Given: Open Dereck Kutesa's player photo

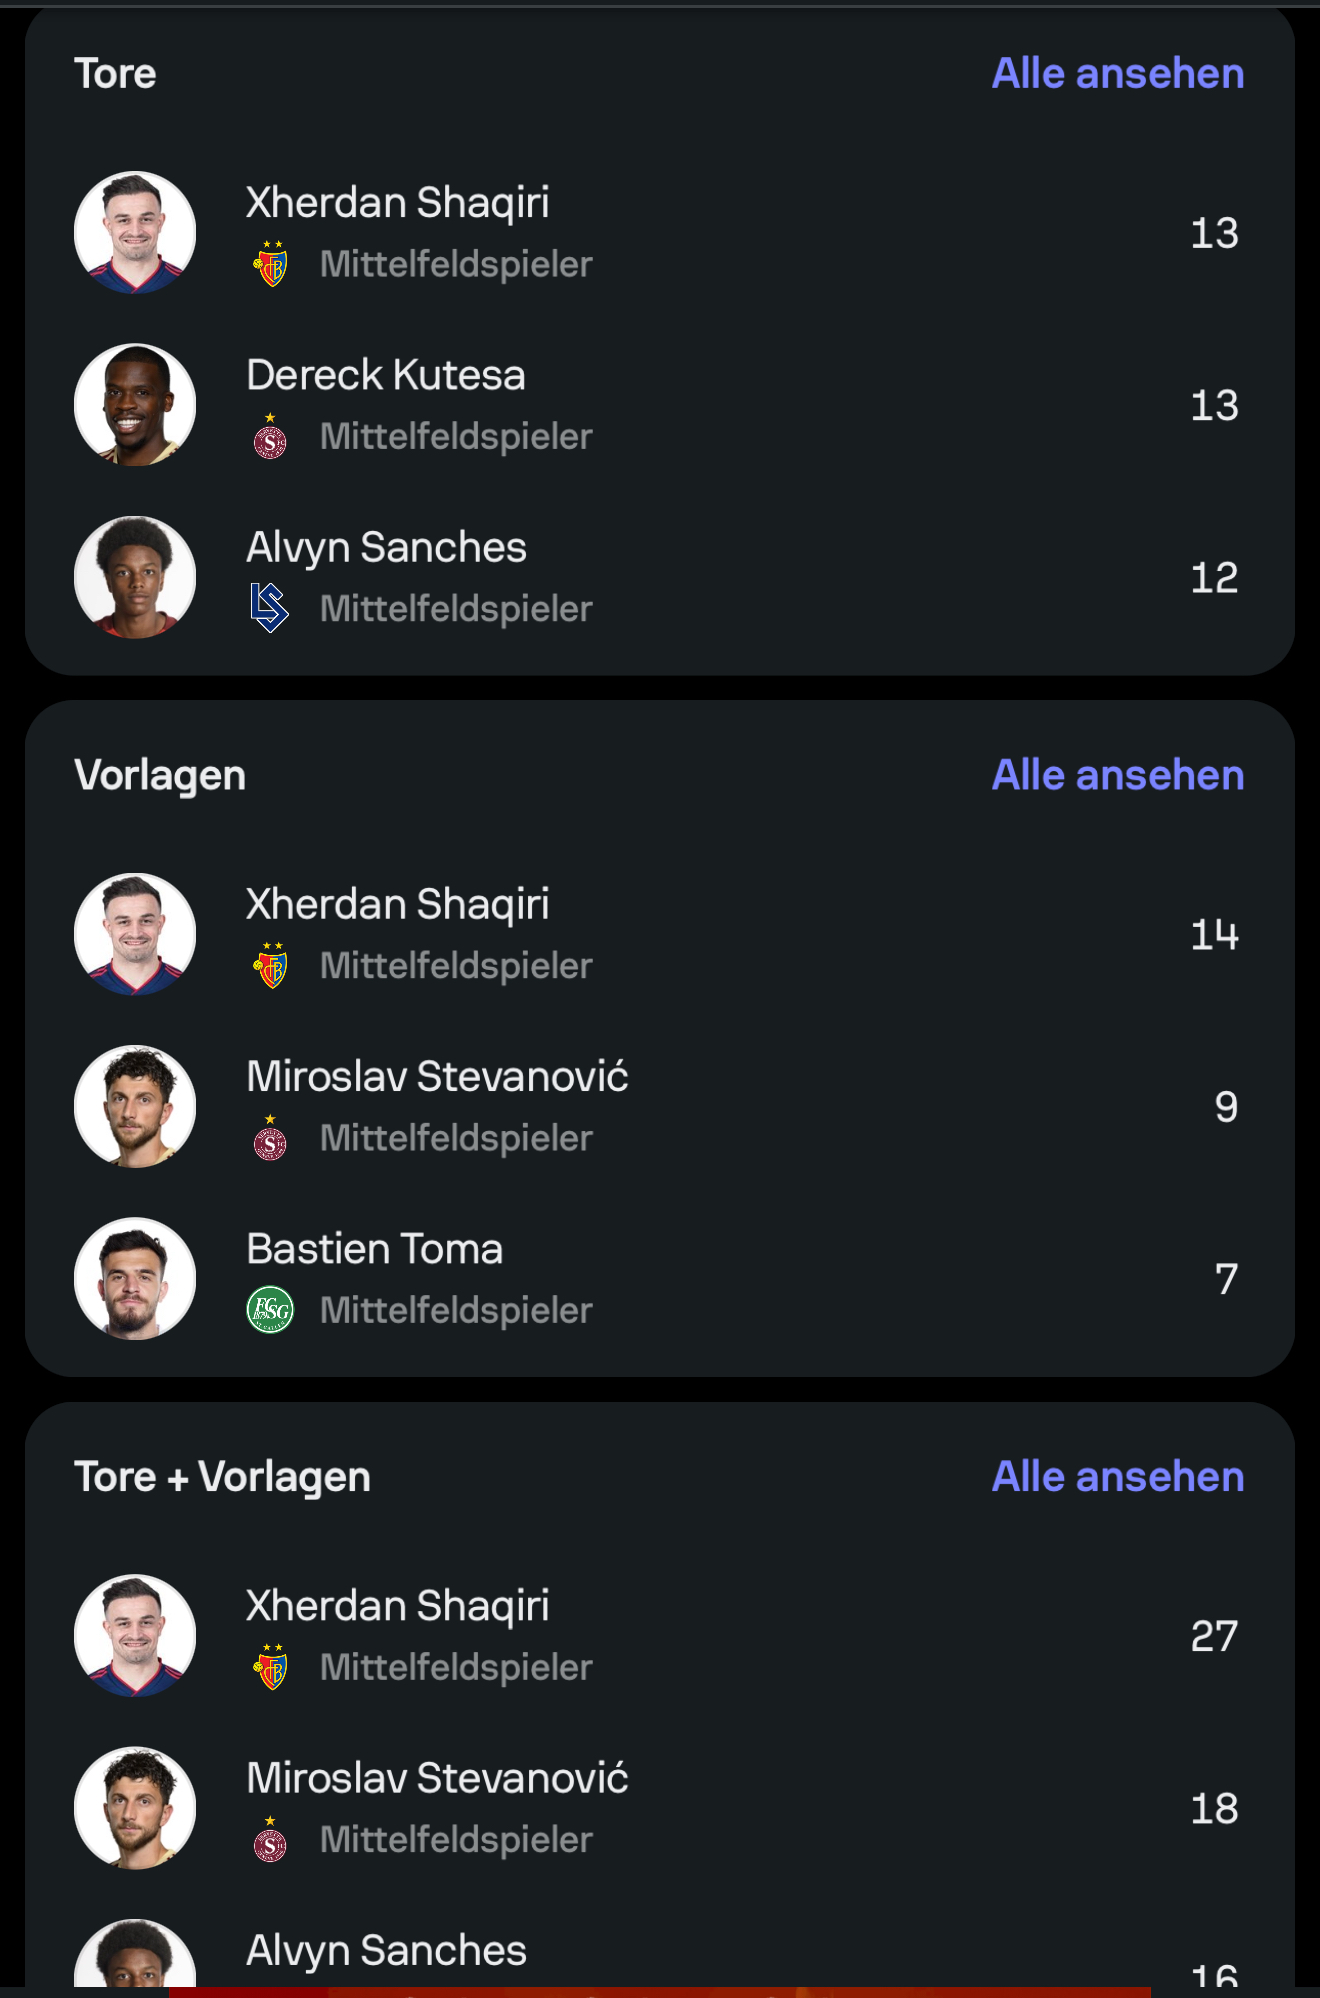Looking at the screenshot, I should [135, 405].
